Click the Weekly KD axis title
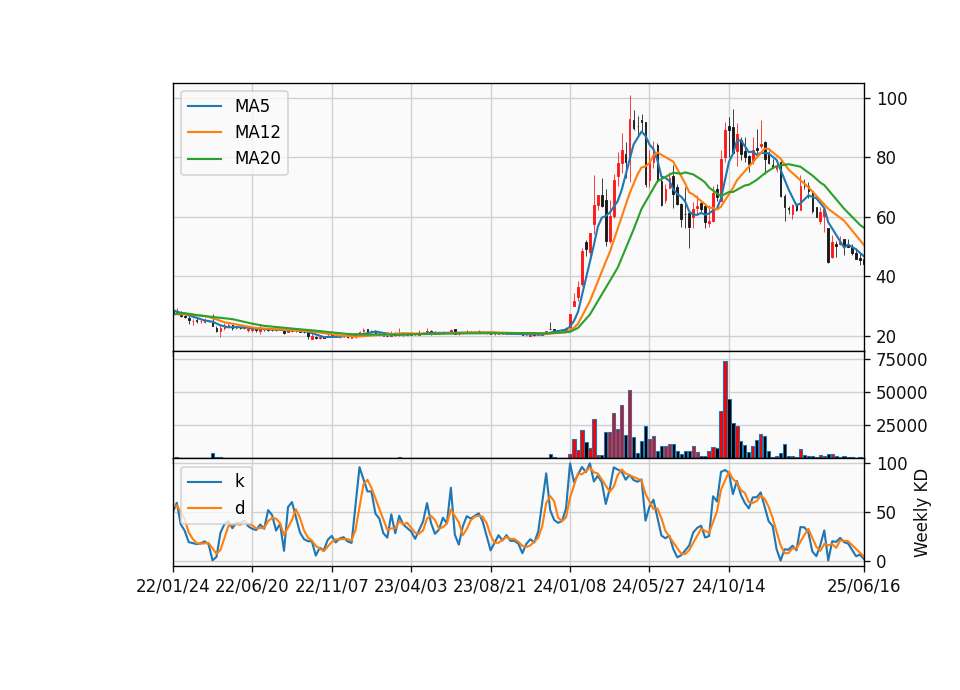The width and height of the screenshot is (960, 690). (921, 513)
